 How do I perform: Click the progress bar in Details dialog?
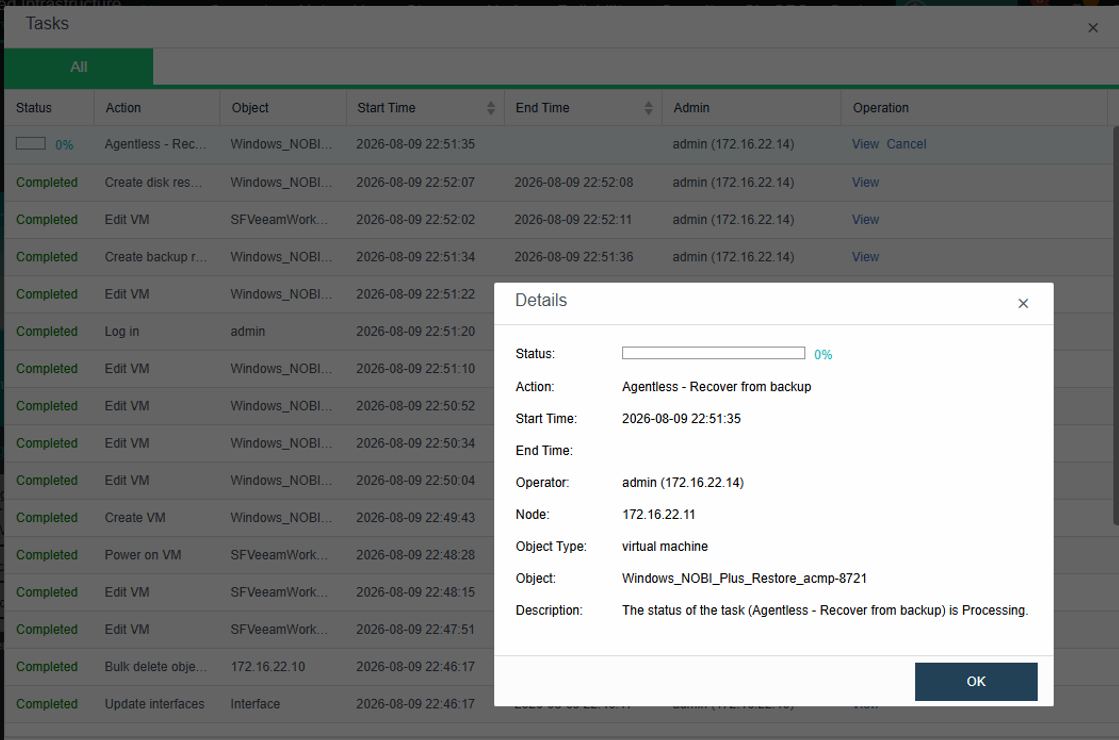713,353
